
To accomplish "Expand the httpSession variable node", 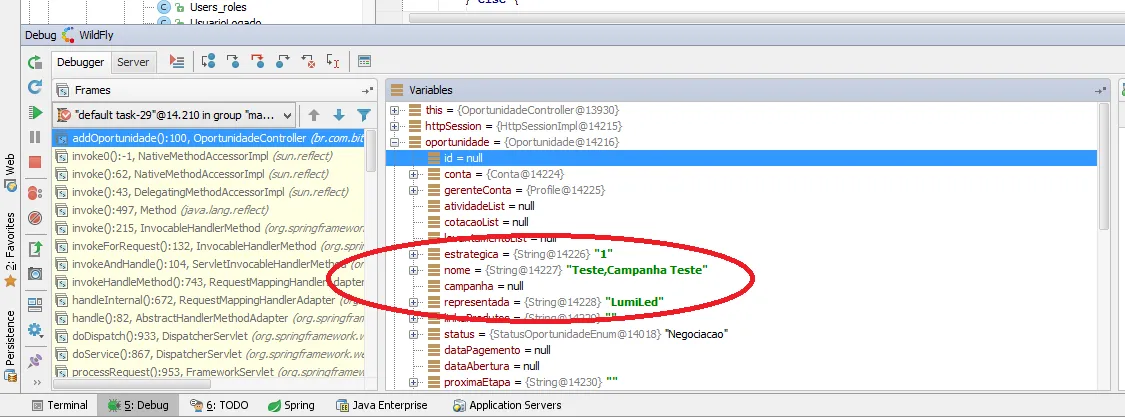I will (395, 126).
